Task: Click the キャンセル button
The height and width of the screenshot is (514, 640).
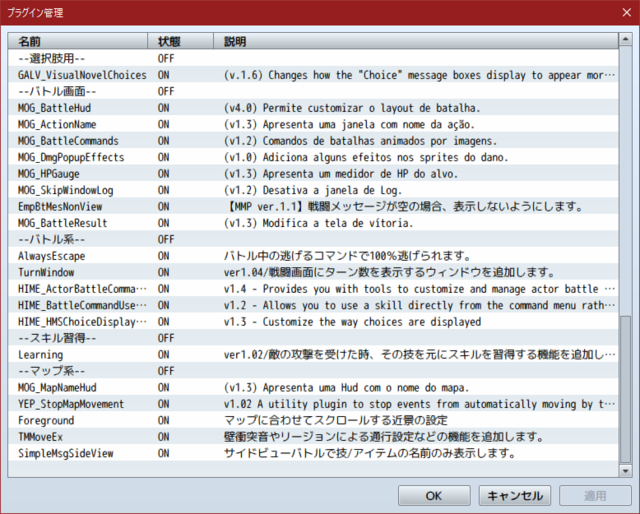Action: pyautogui.click(x=515, y=496)
